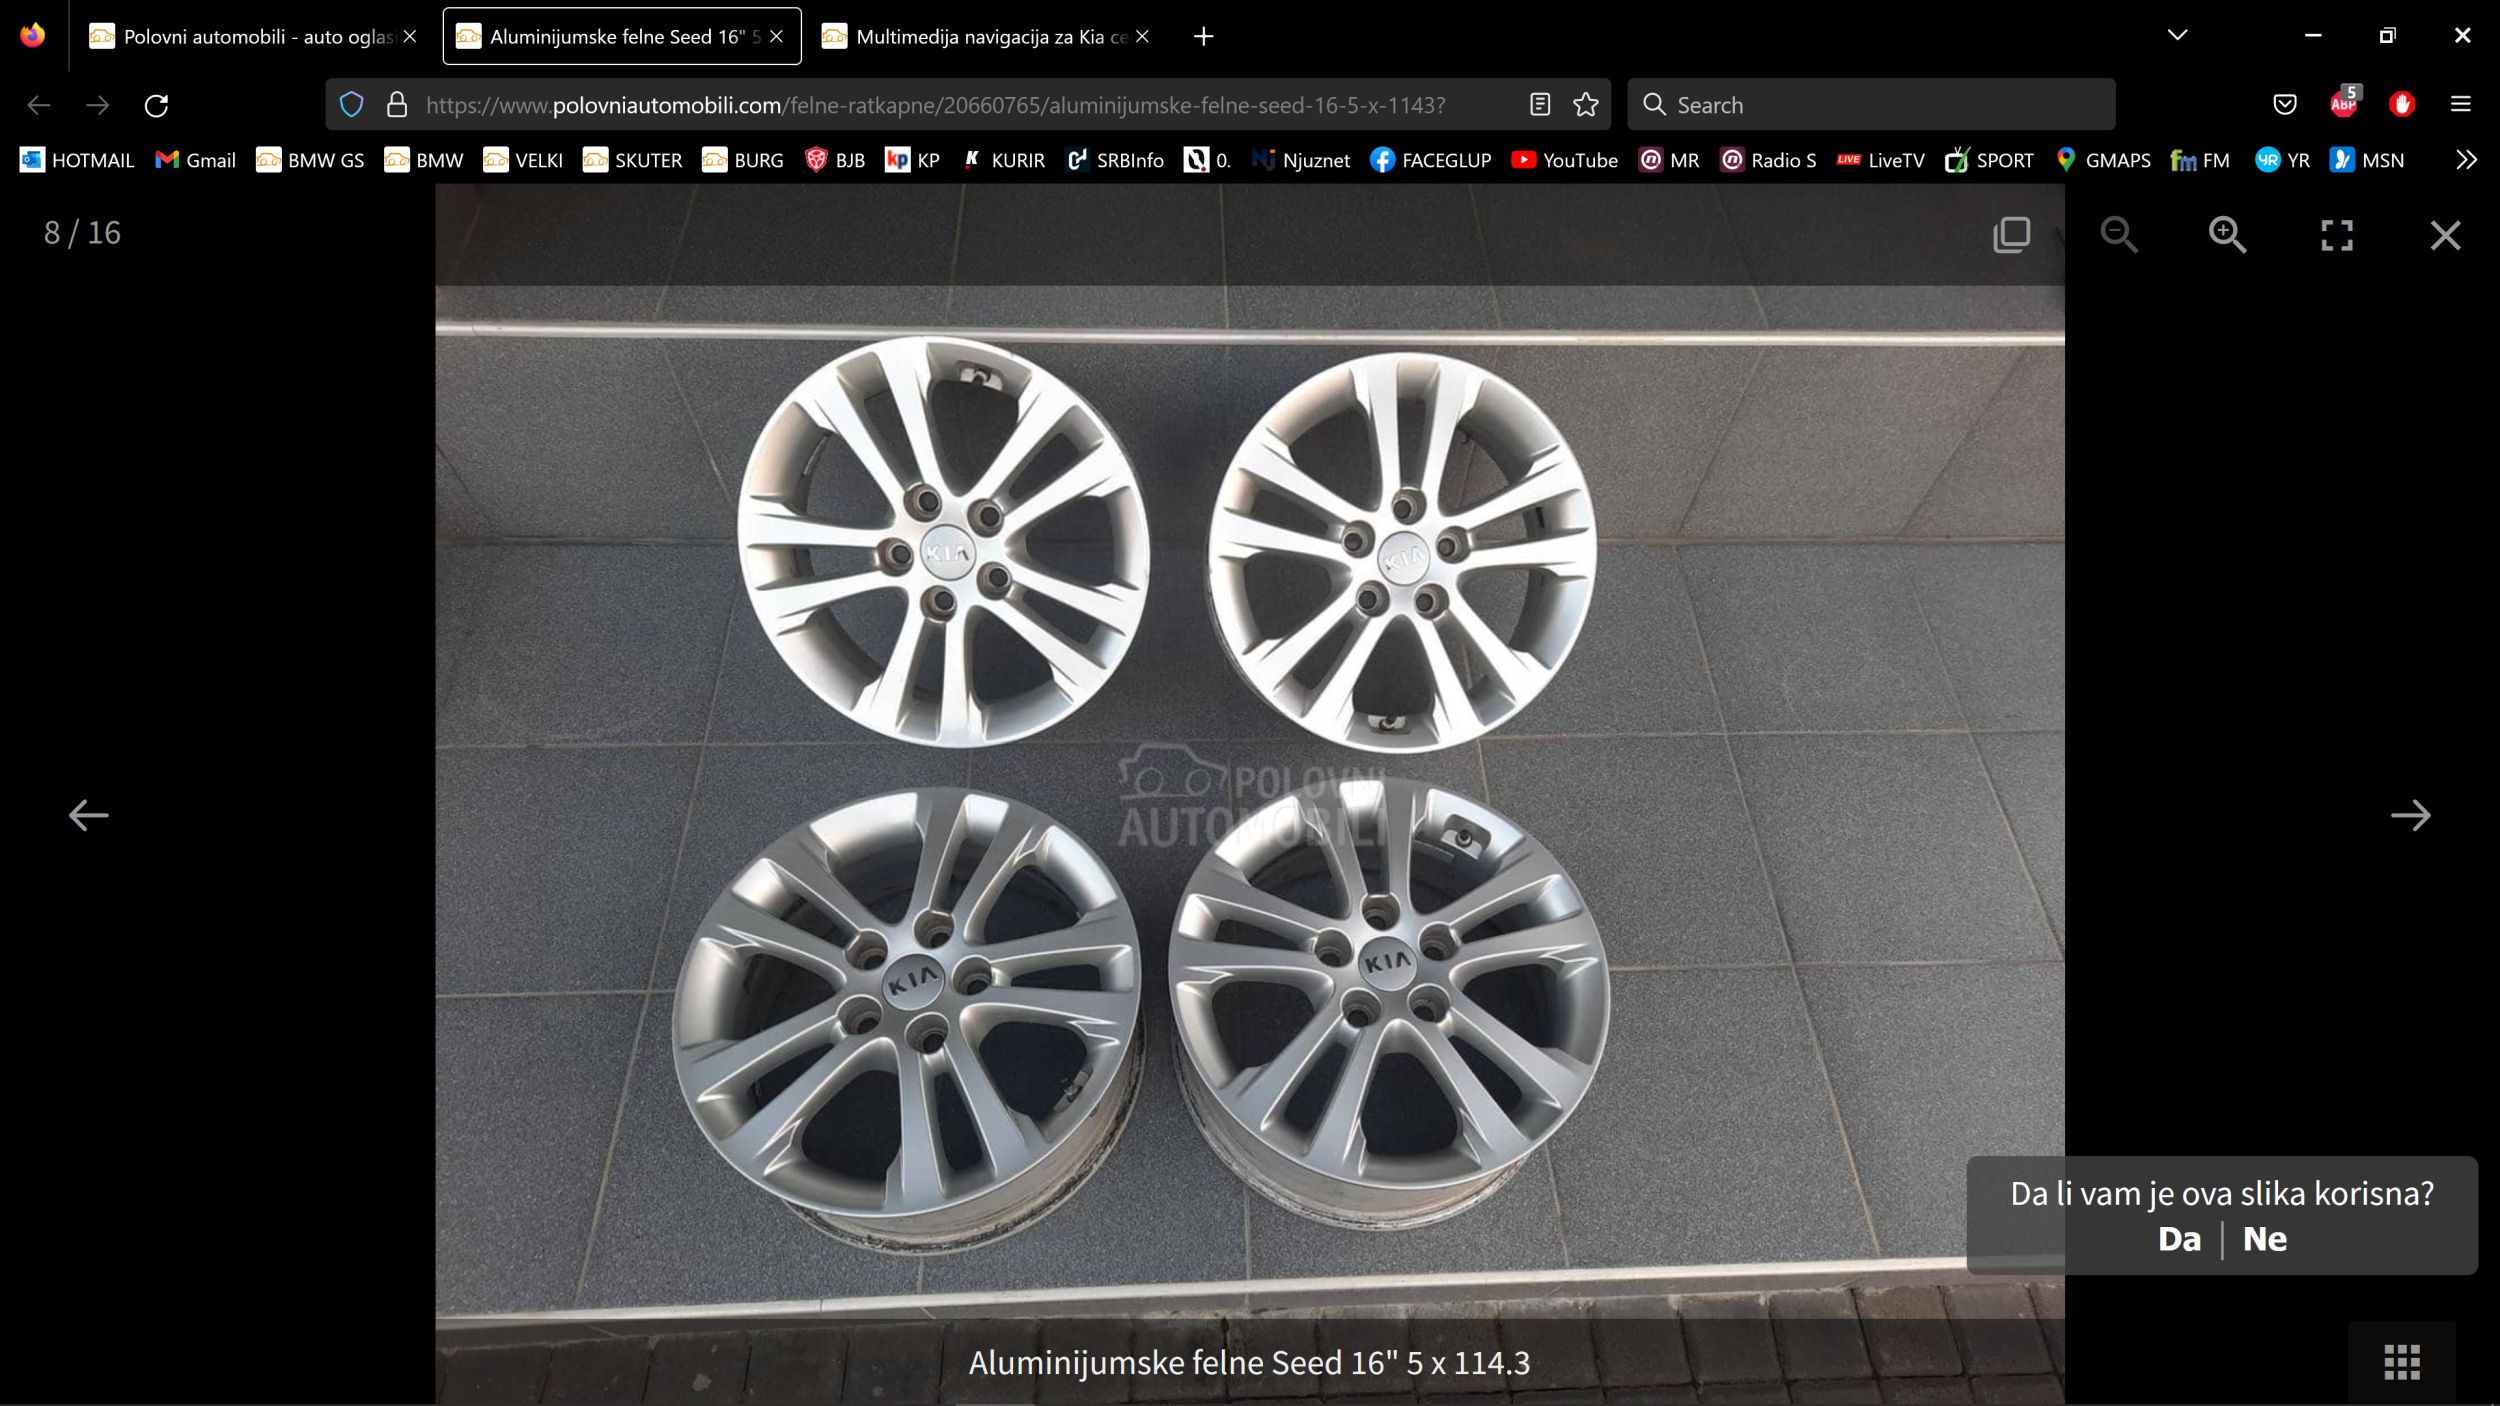The height and width of the screenshot is (1406, 2500).
Task: Open KP bookmark
Action: [x=913, y=160]
